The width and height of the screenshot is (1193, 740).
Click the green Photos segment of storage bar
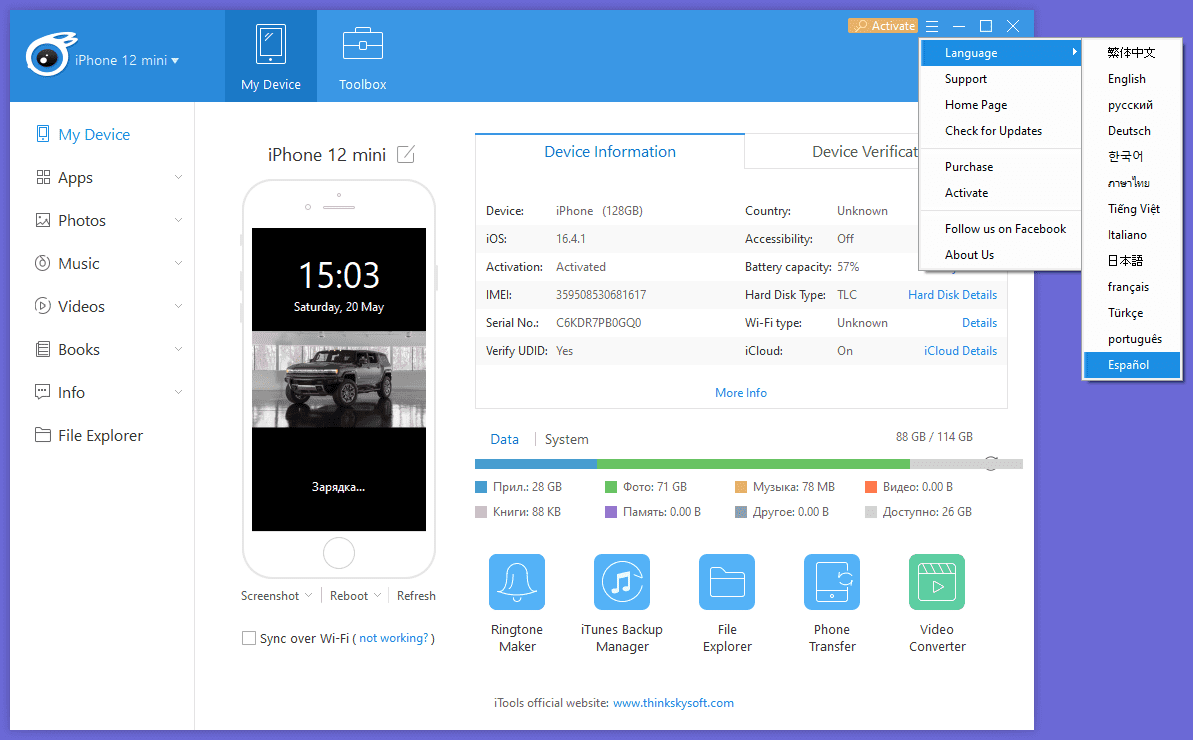[x=753, y=463]
